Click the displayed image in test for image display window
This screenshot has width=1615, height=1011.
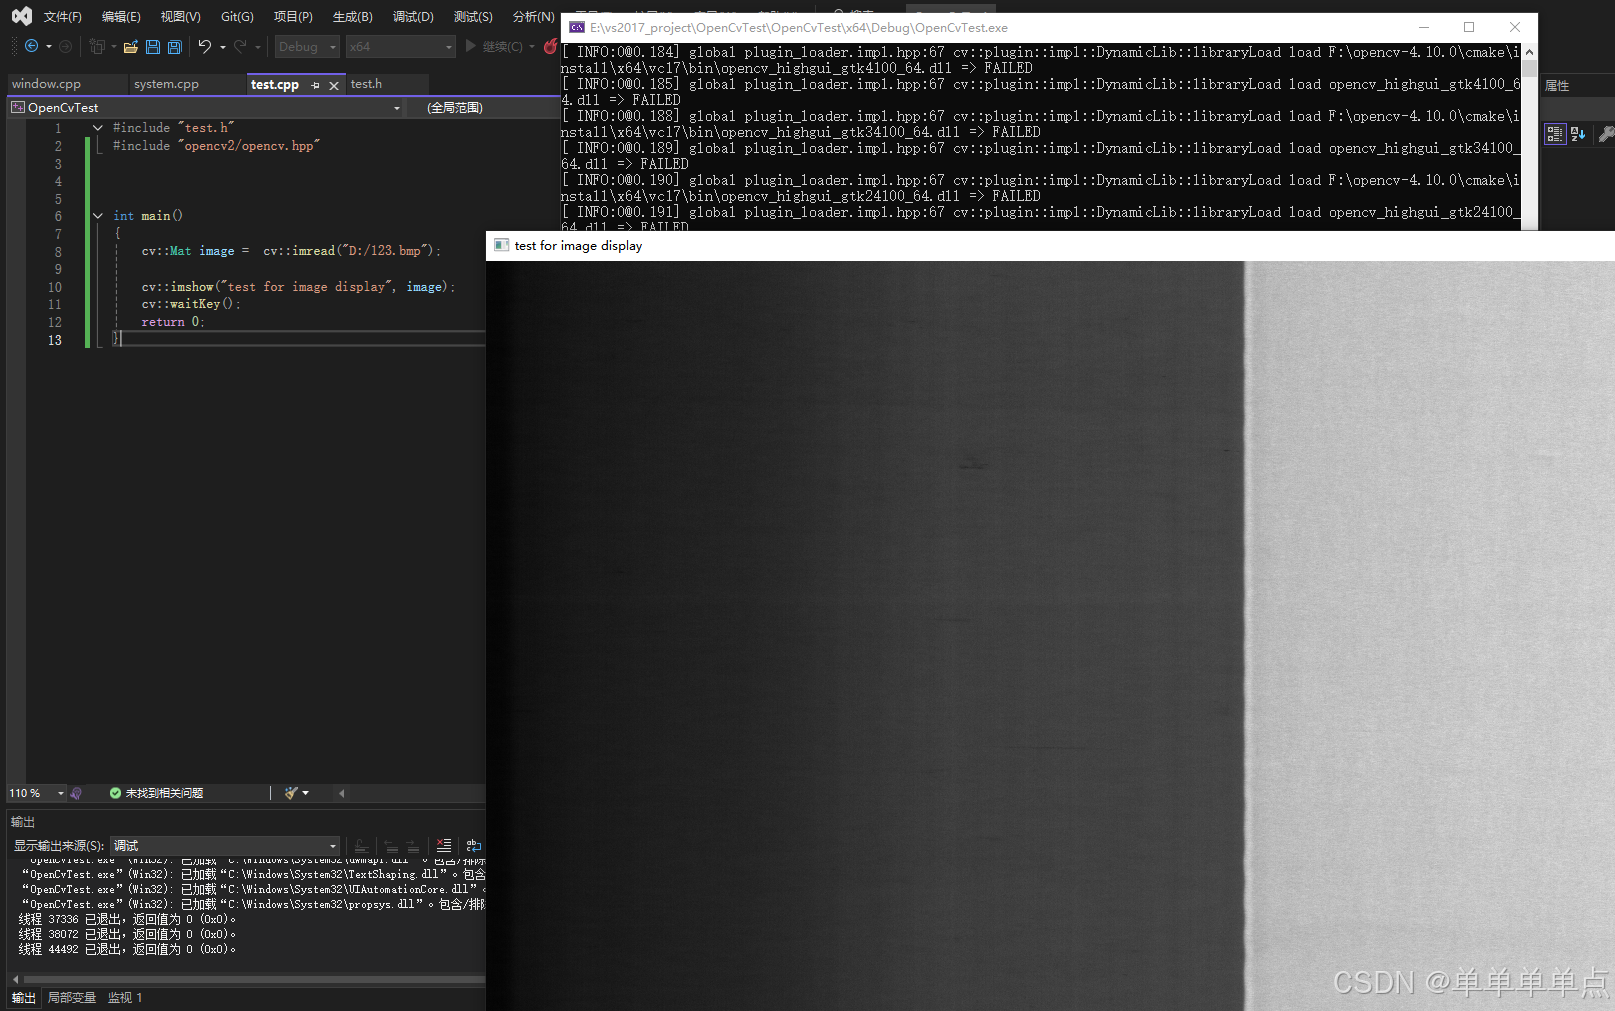(x=1050, y=636)
